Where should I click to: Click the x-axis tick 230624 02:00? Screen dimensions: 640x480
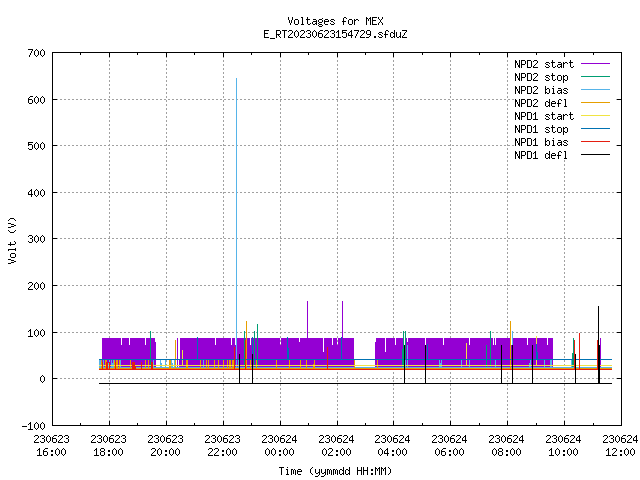tap(336, 446)
